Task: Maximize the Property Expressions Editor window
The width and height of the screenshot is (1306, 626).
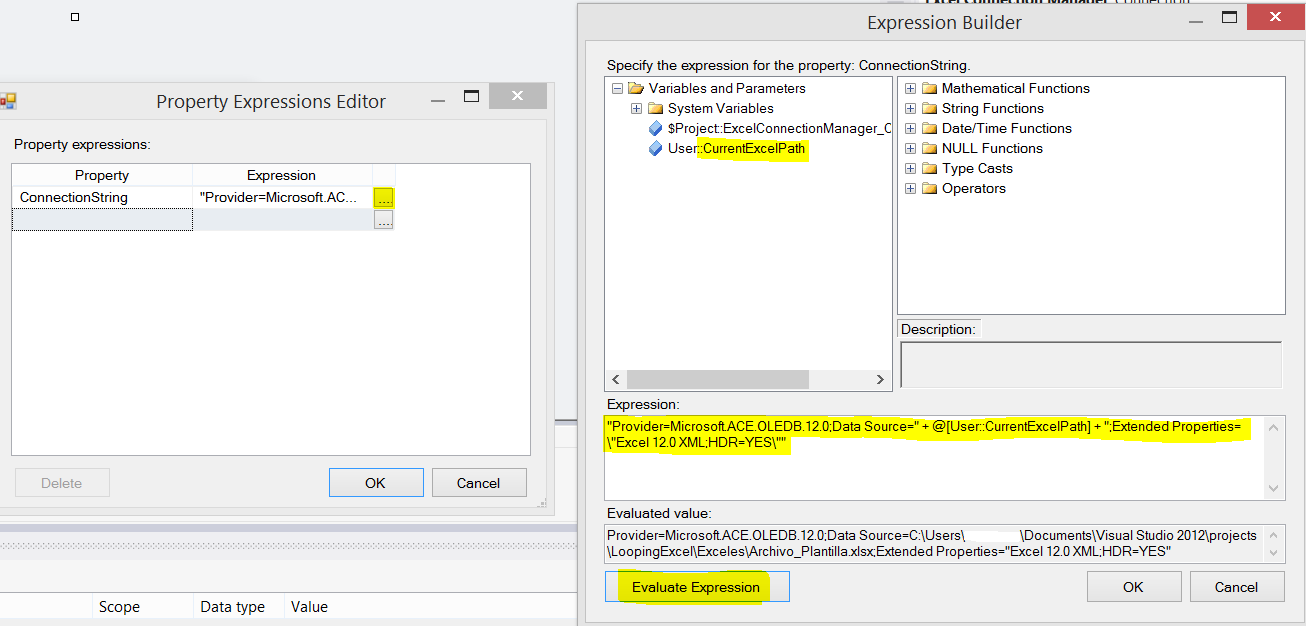Action: [471, 97]
